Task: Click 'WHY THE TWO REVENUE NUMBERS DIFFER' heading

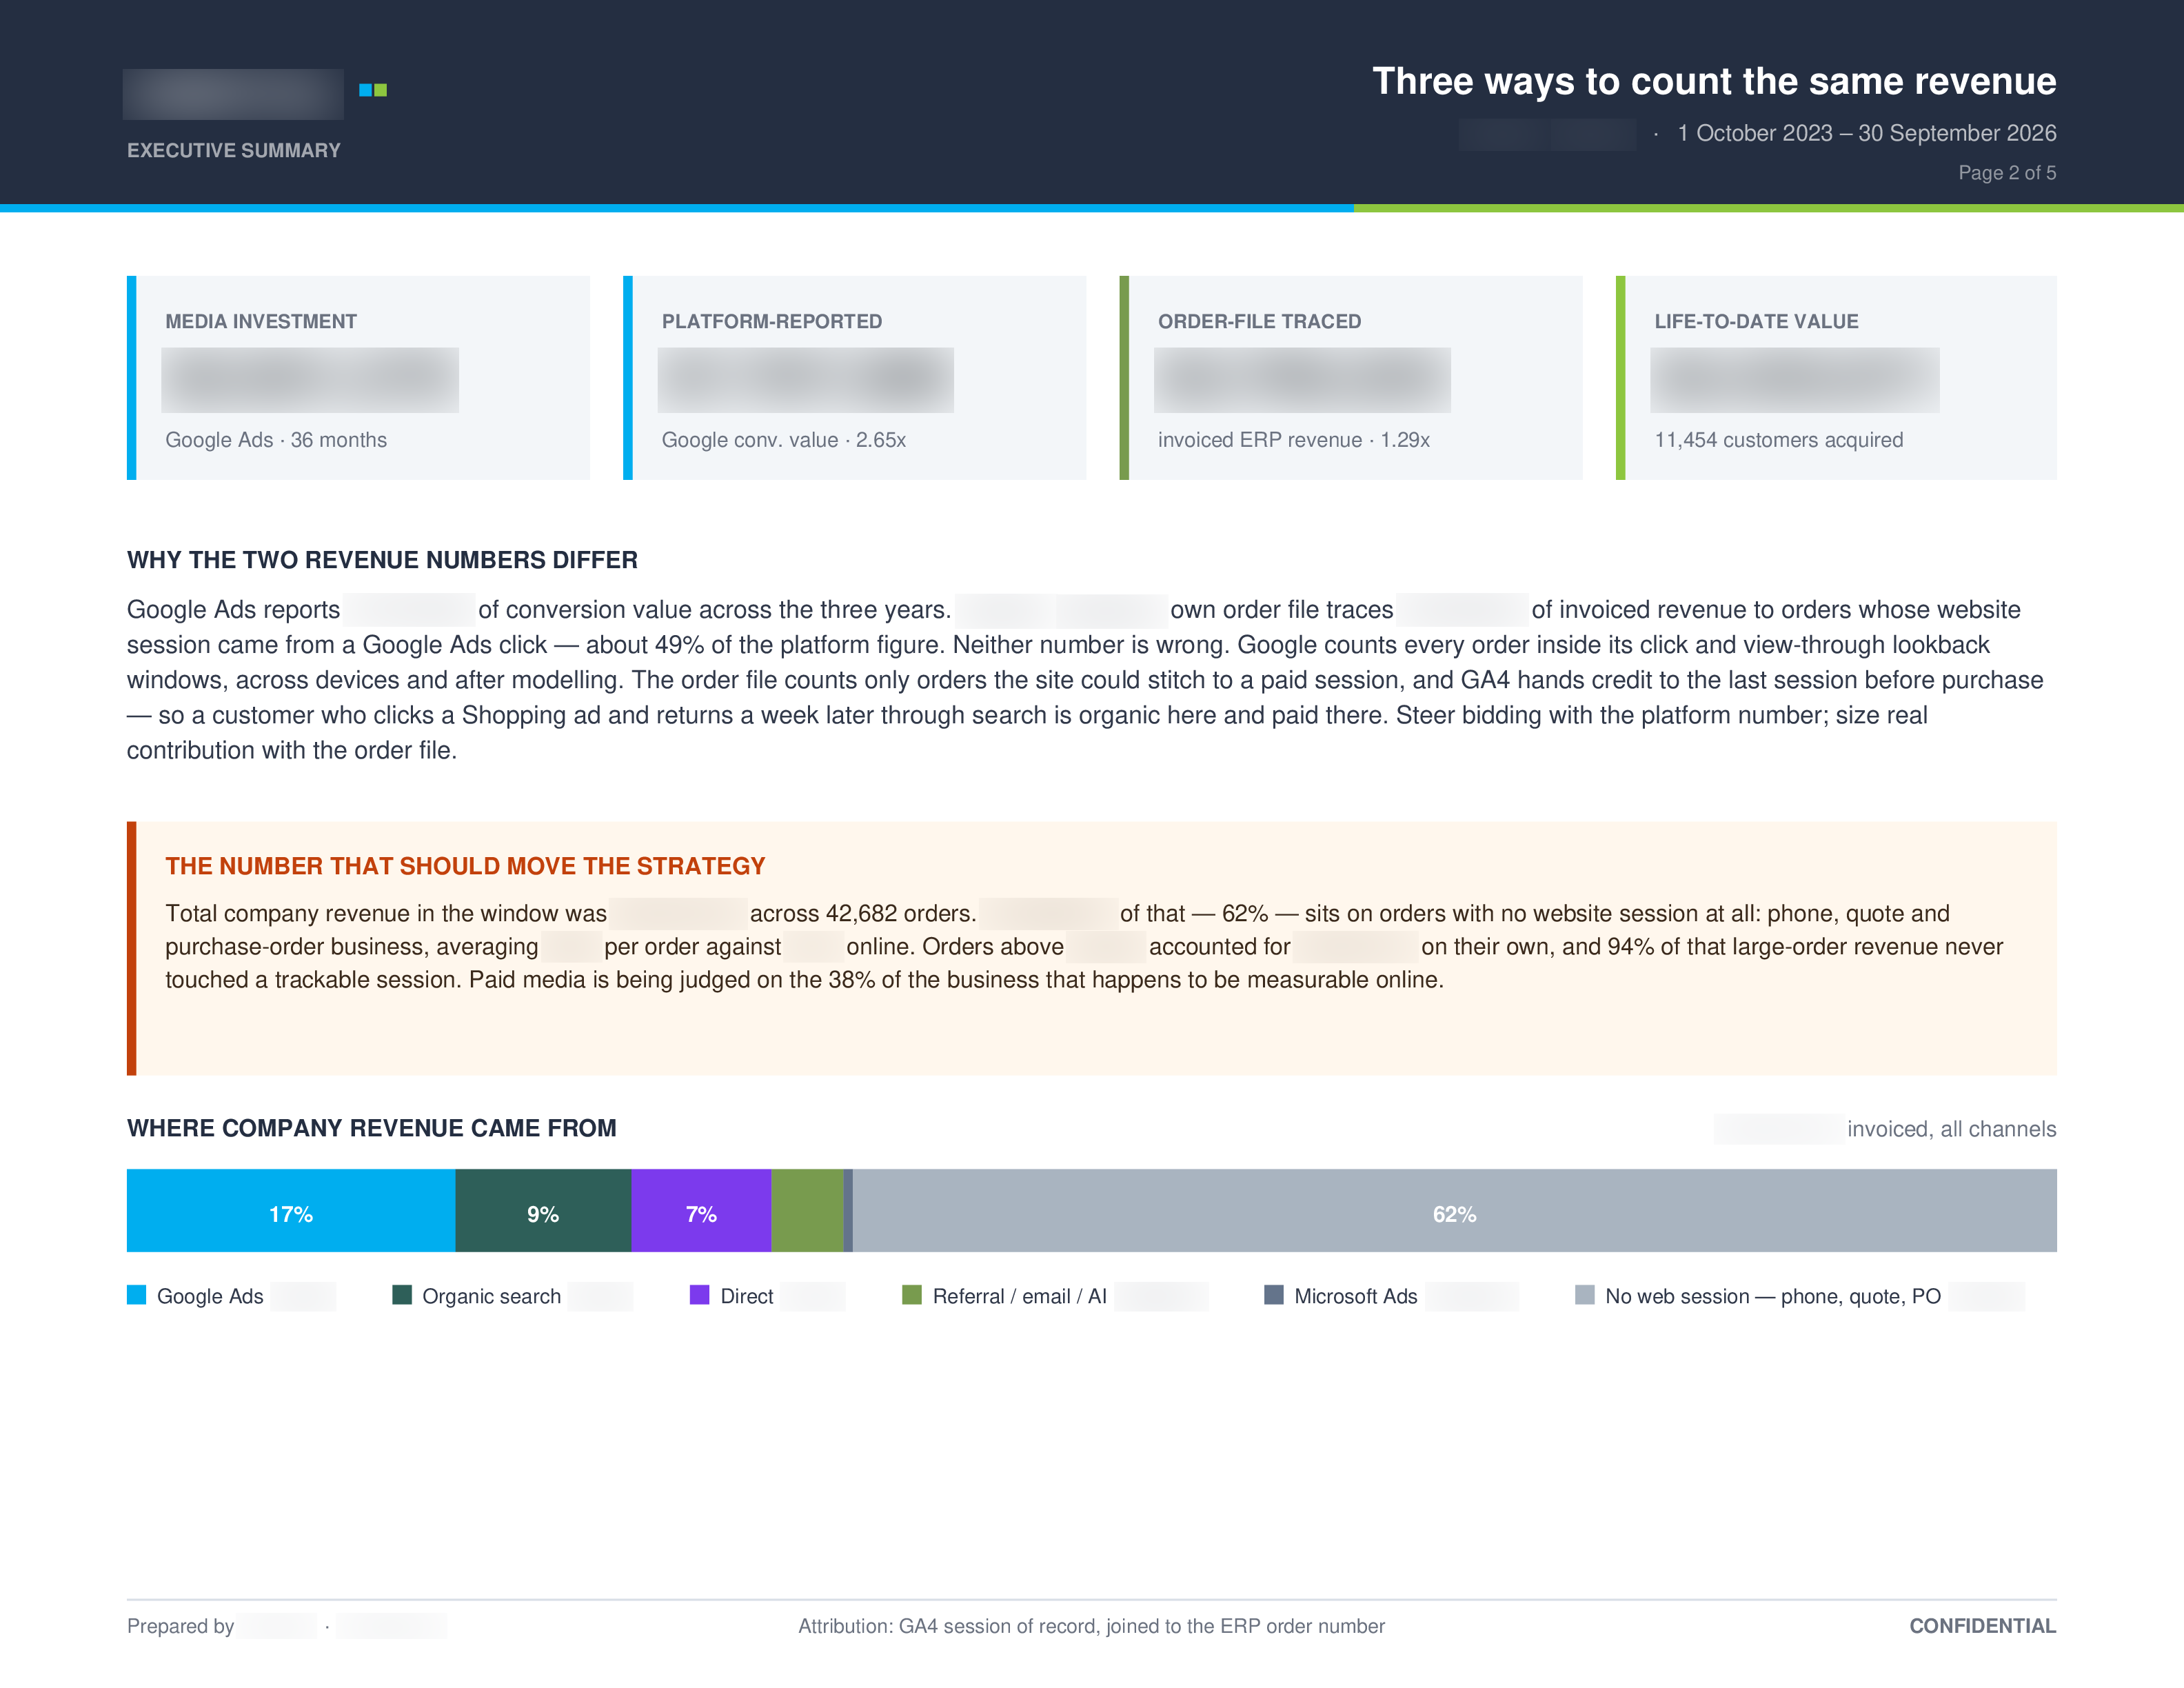Action: click(x=382, y=560)
